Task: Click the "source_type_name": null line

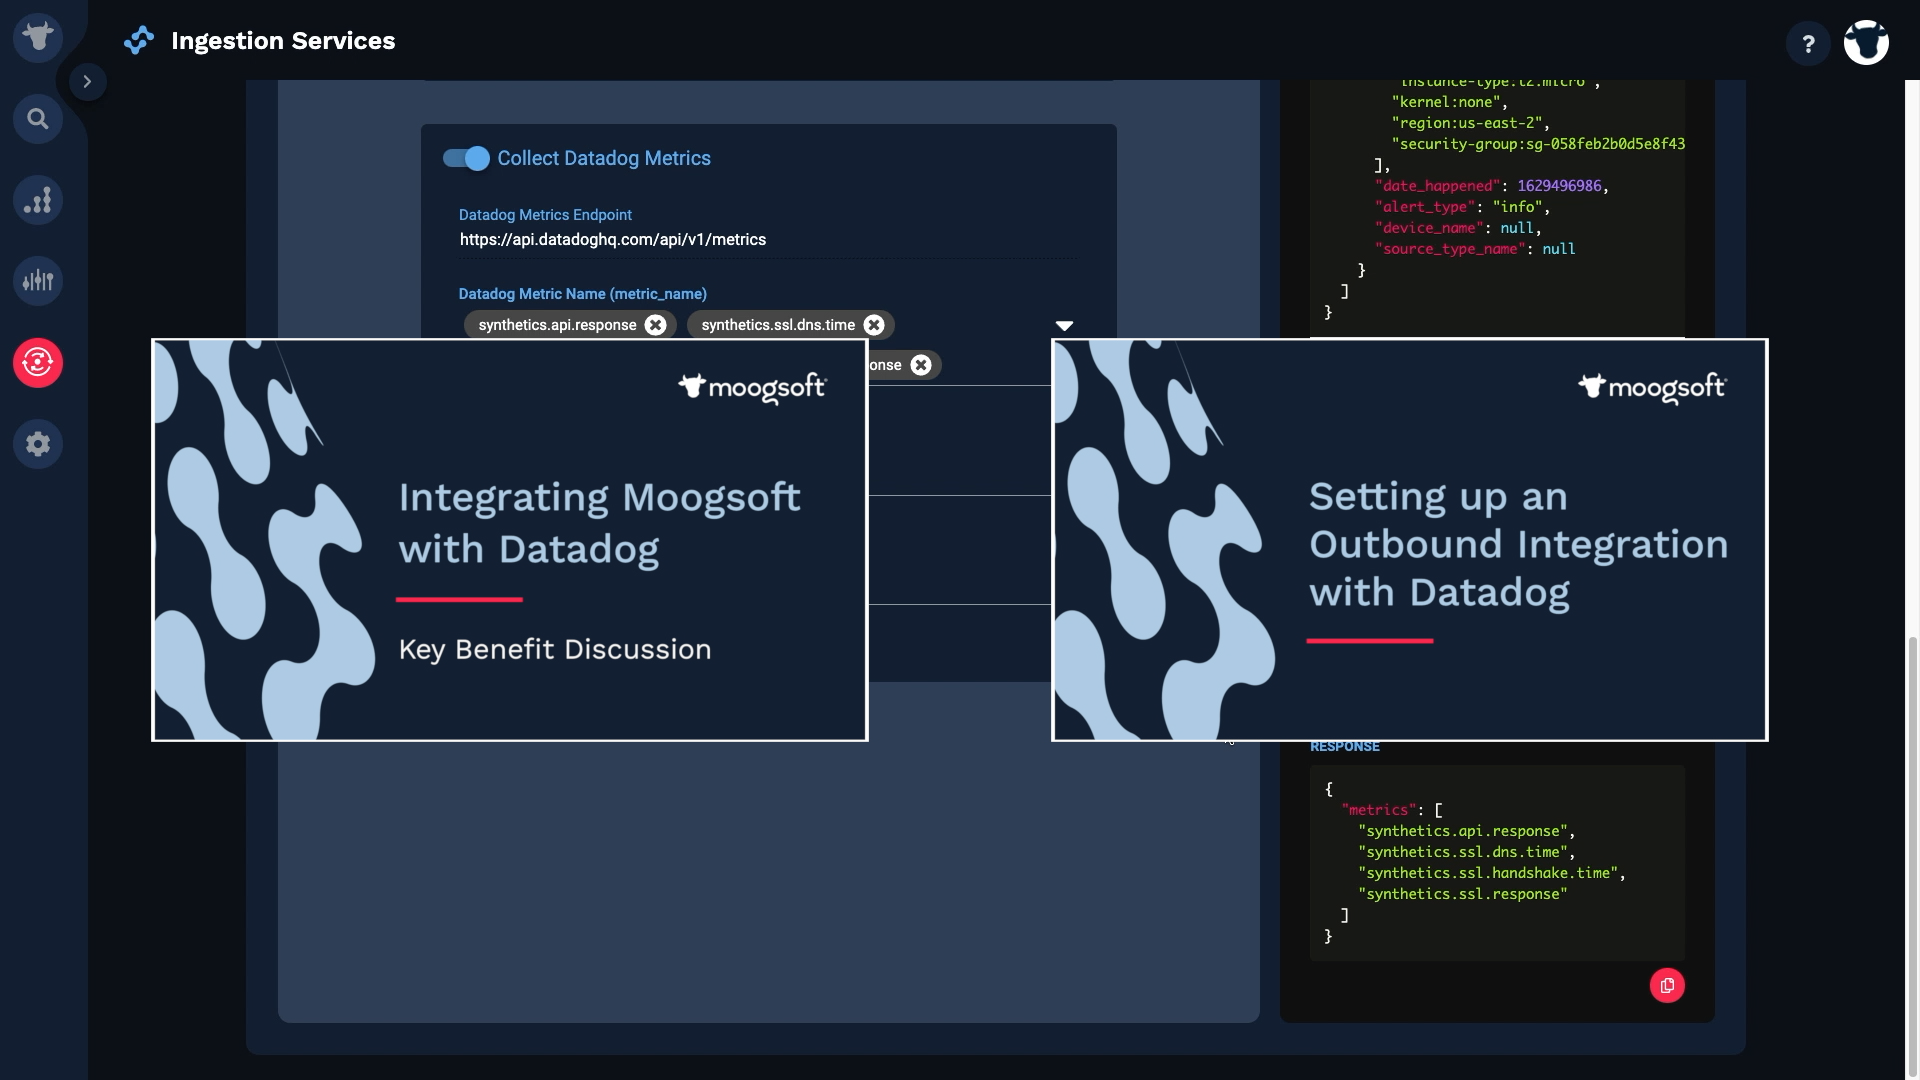Action: pos(1475,249)
